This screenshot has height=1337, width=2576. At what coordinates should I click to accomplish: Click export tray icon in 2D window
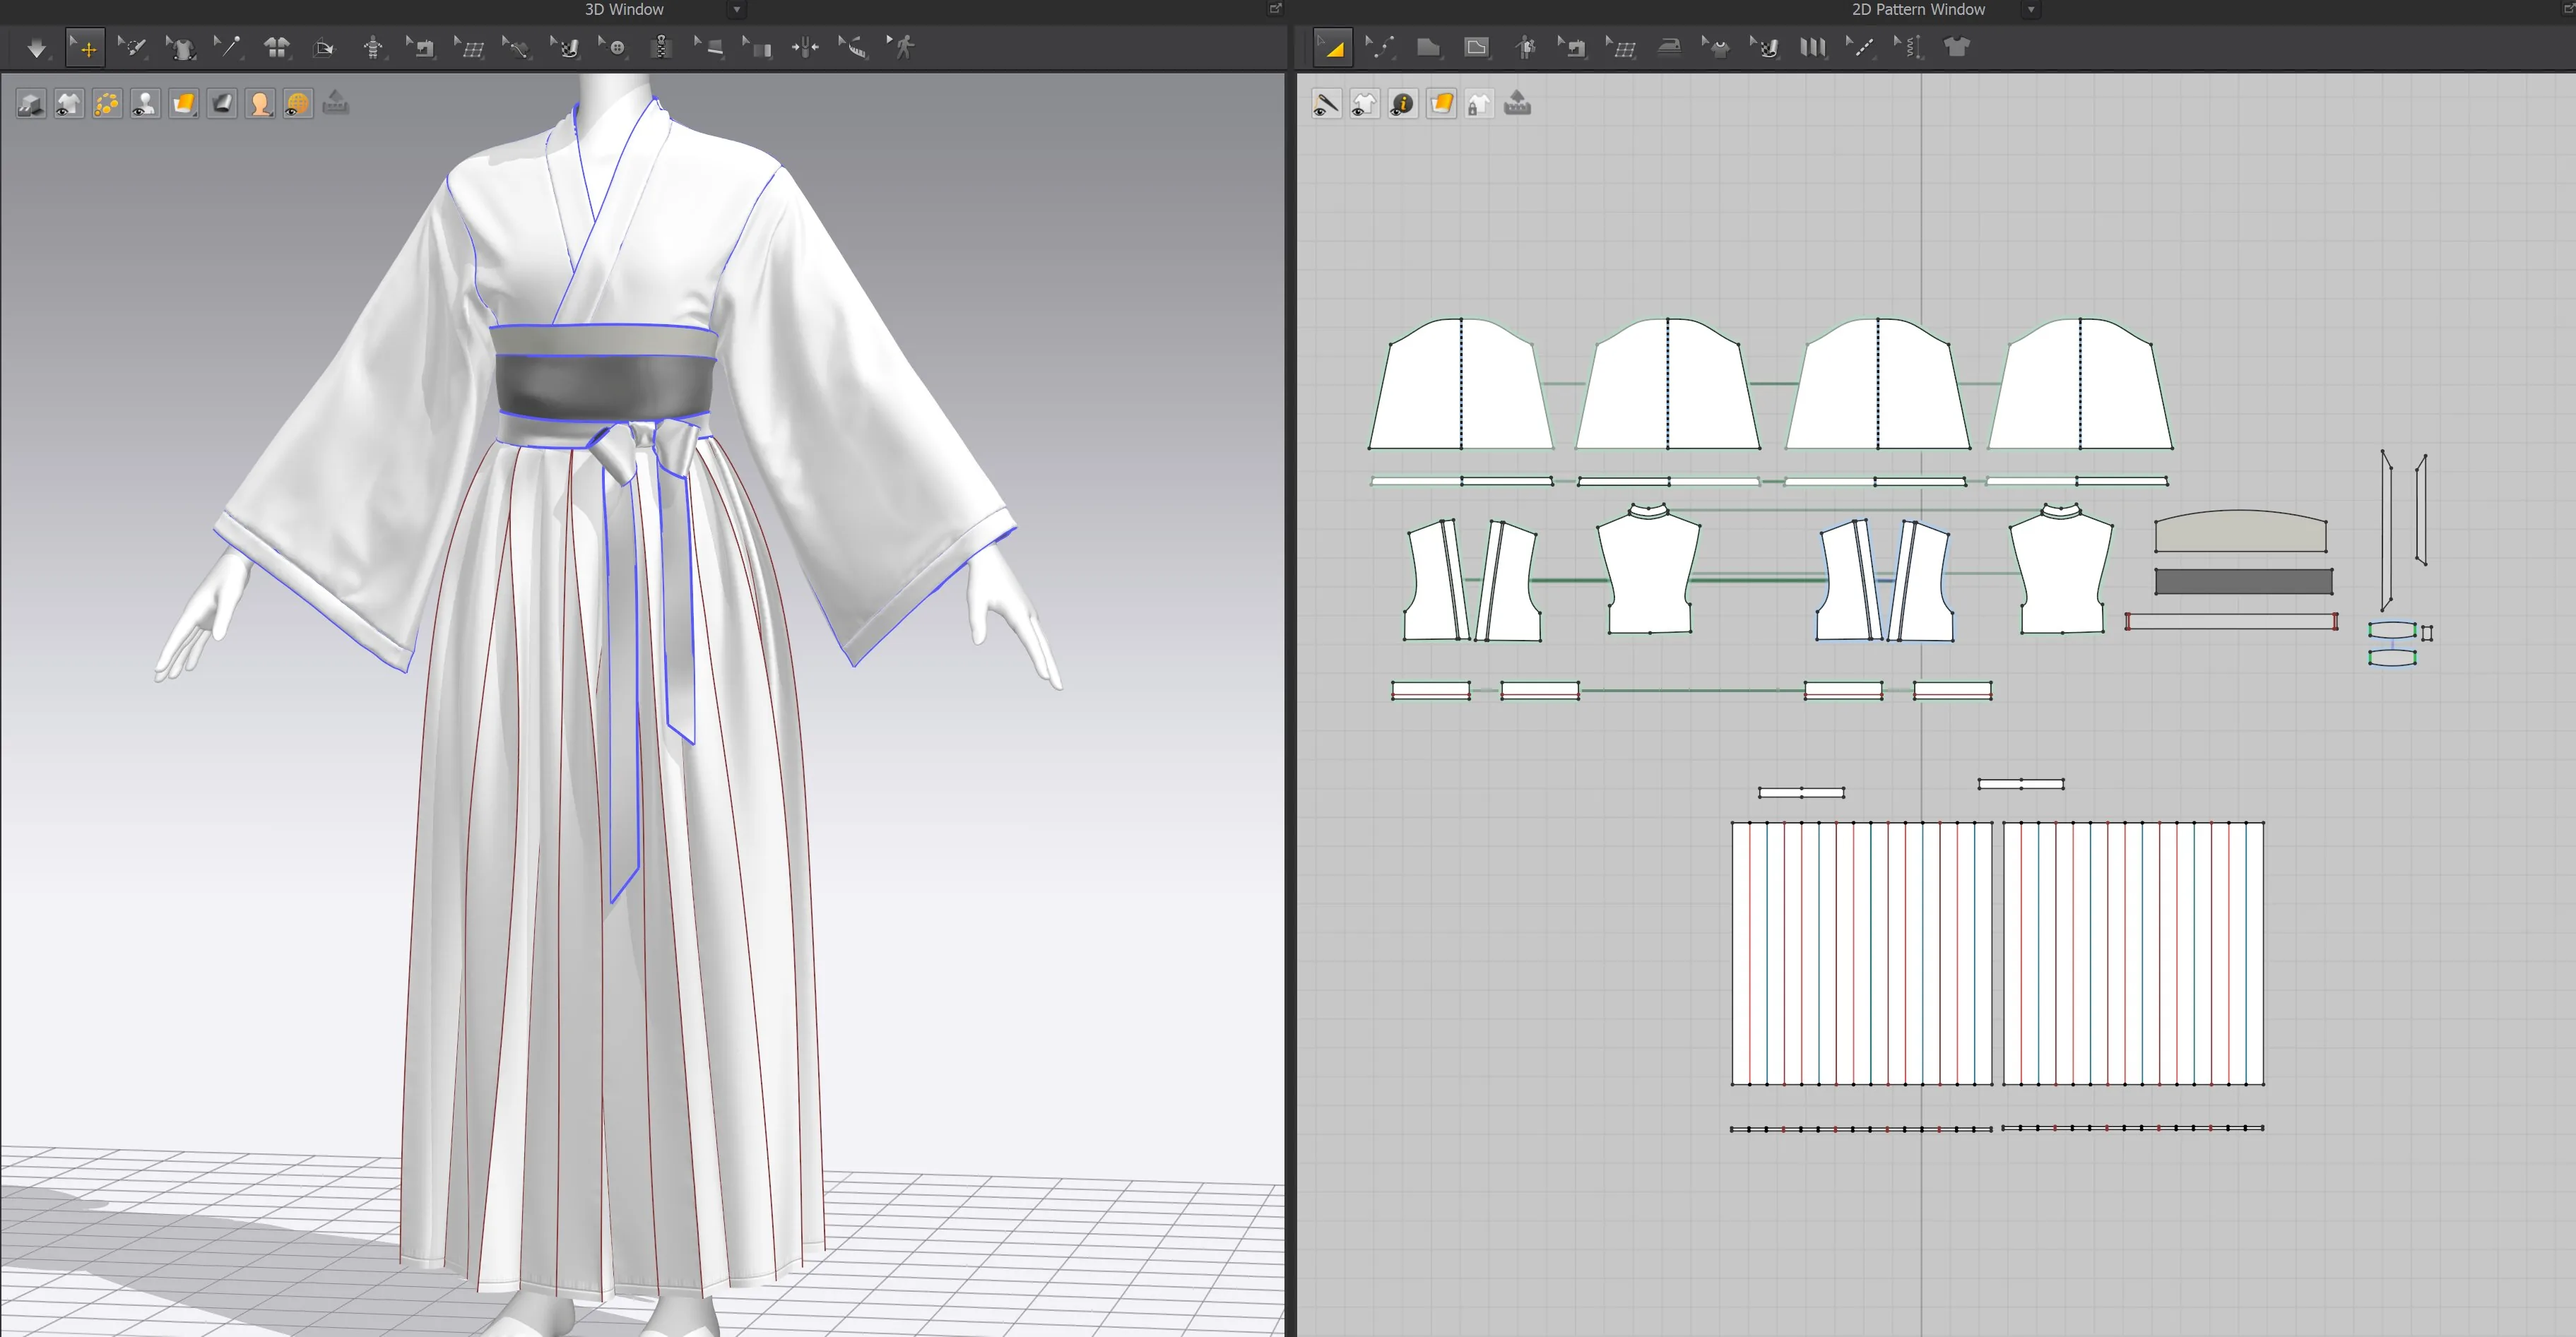[x=1517, y=103]
